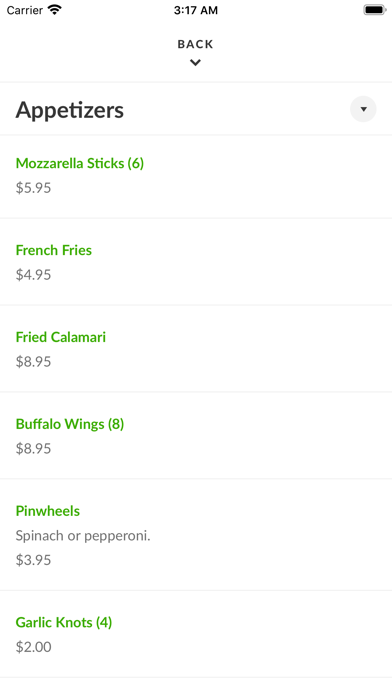Image resolution: width=392 pixels, height=696 pixels.
Task: Click the battery icon in status bar
Action: tap(375, 10)
